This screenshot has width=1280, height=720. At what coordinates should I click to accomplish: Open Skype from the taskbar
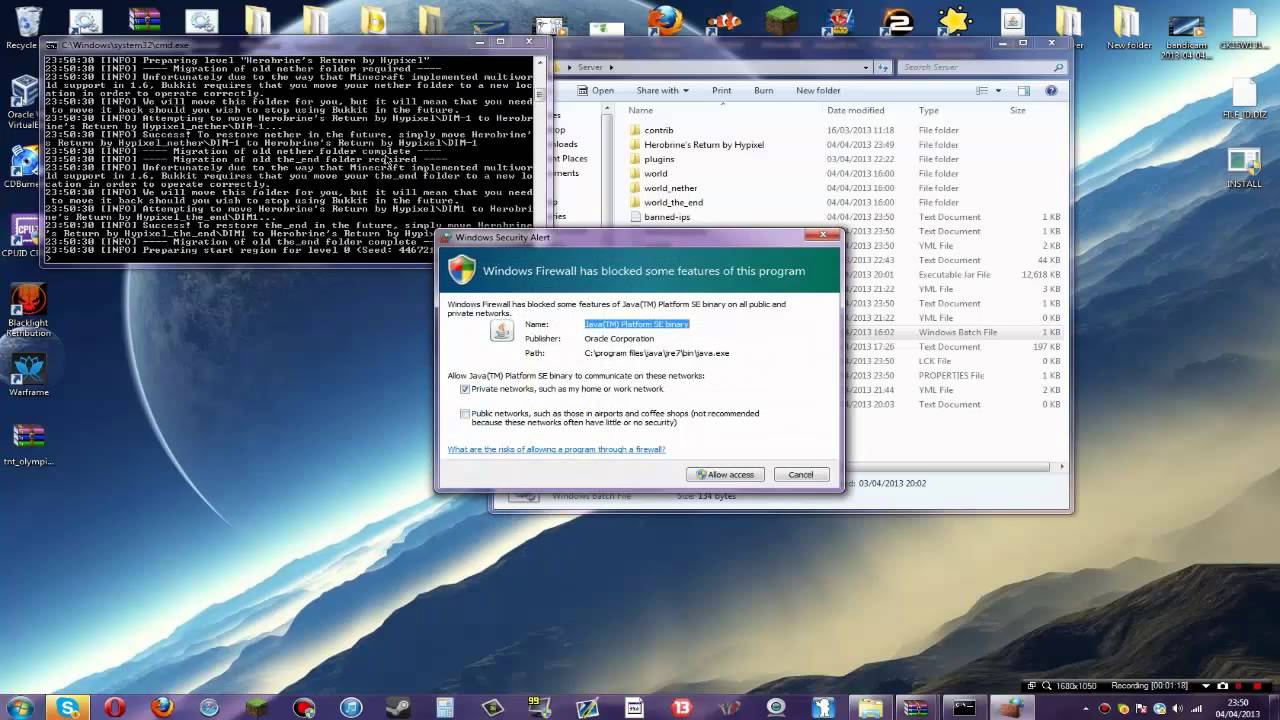click(x=68, y=707)
